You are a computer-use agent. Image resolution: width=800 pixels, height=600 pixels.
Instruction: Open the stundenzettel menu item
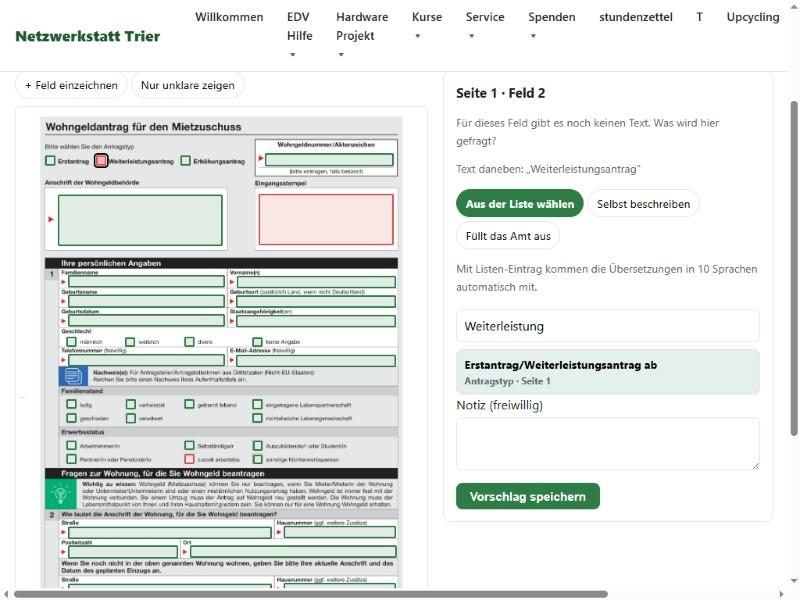tap(636, 17)
